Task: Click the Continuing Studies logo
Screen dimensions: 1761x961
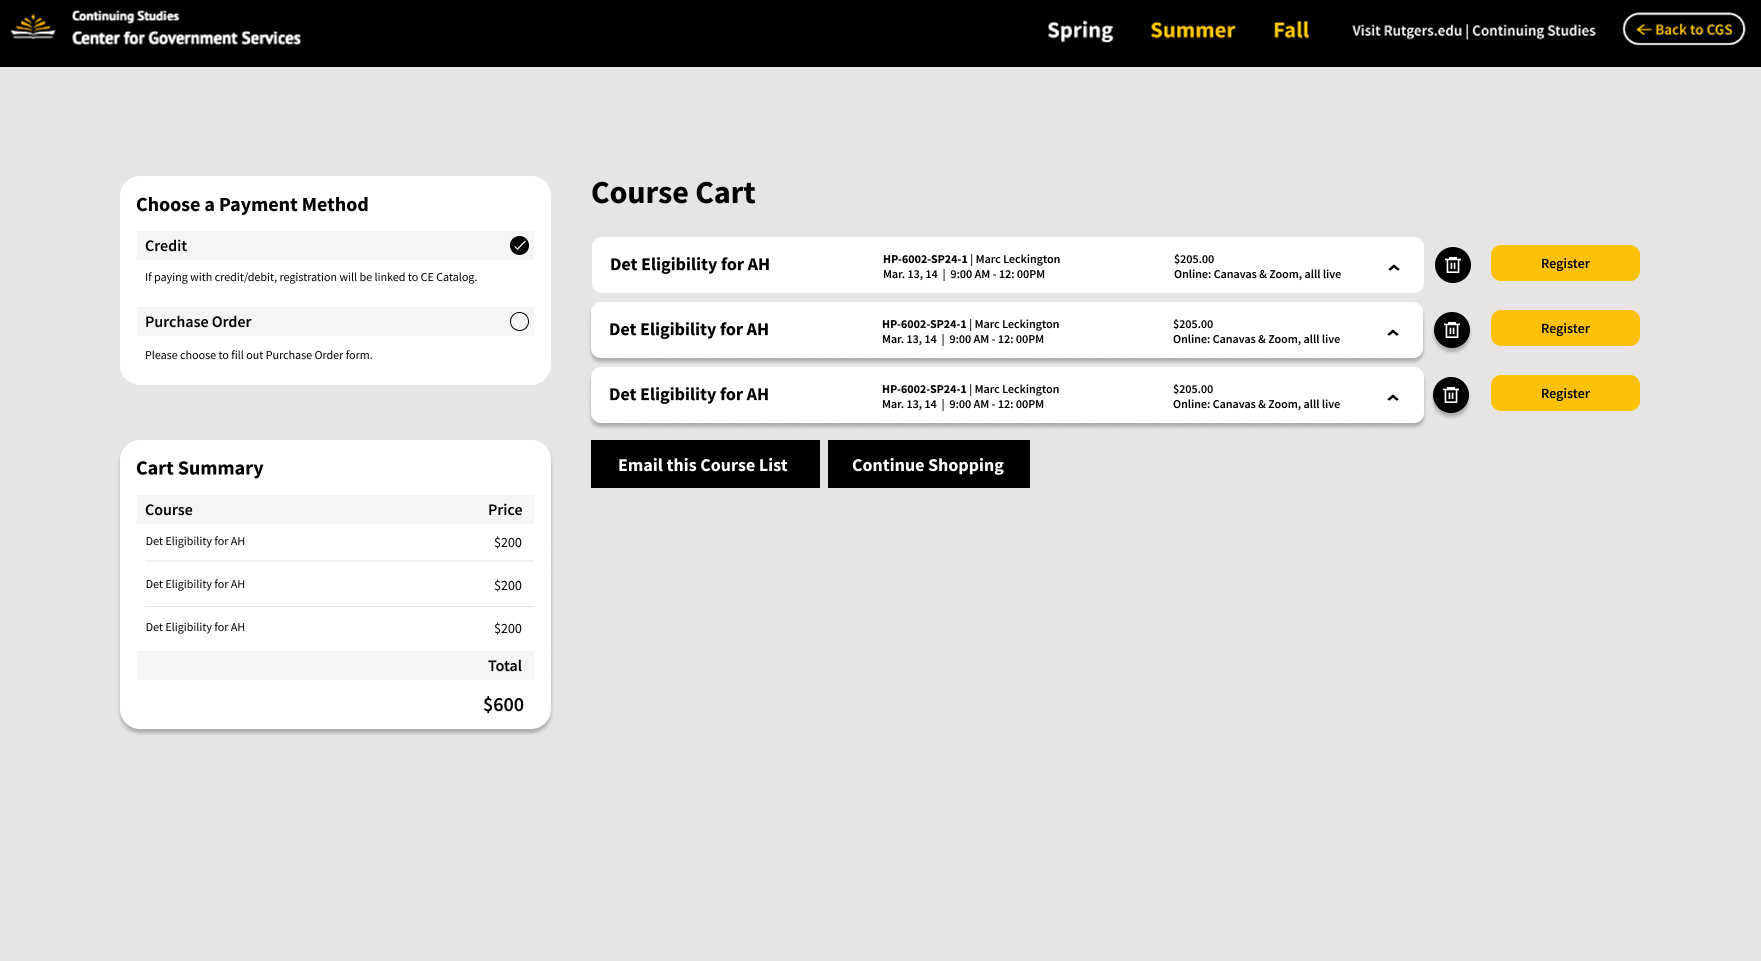Action: point(34,26)
